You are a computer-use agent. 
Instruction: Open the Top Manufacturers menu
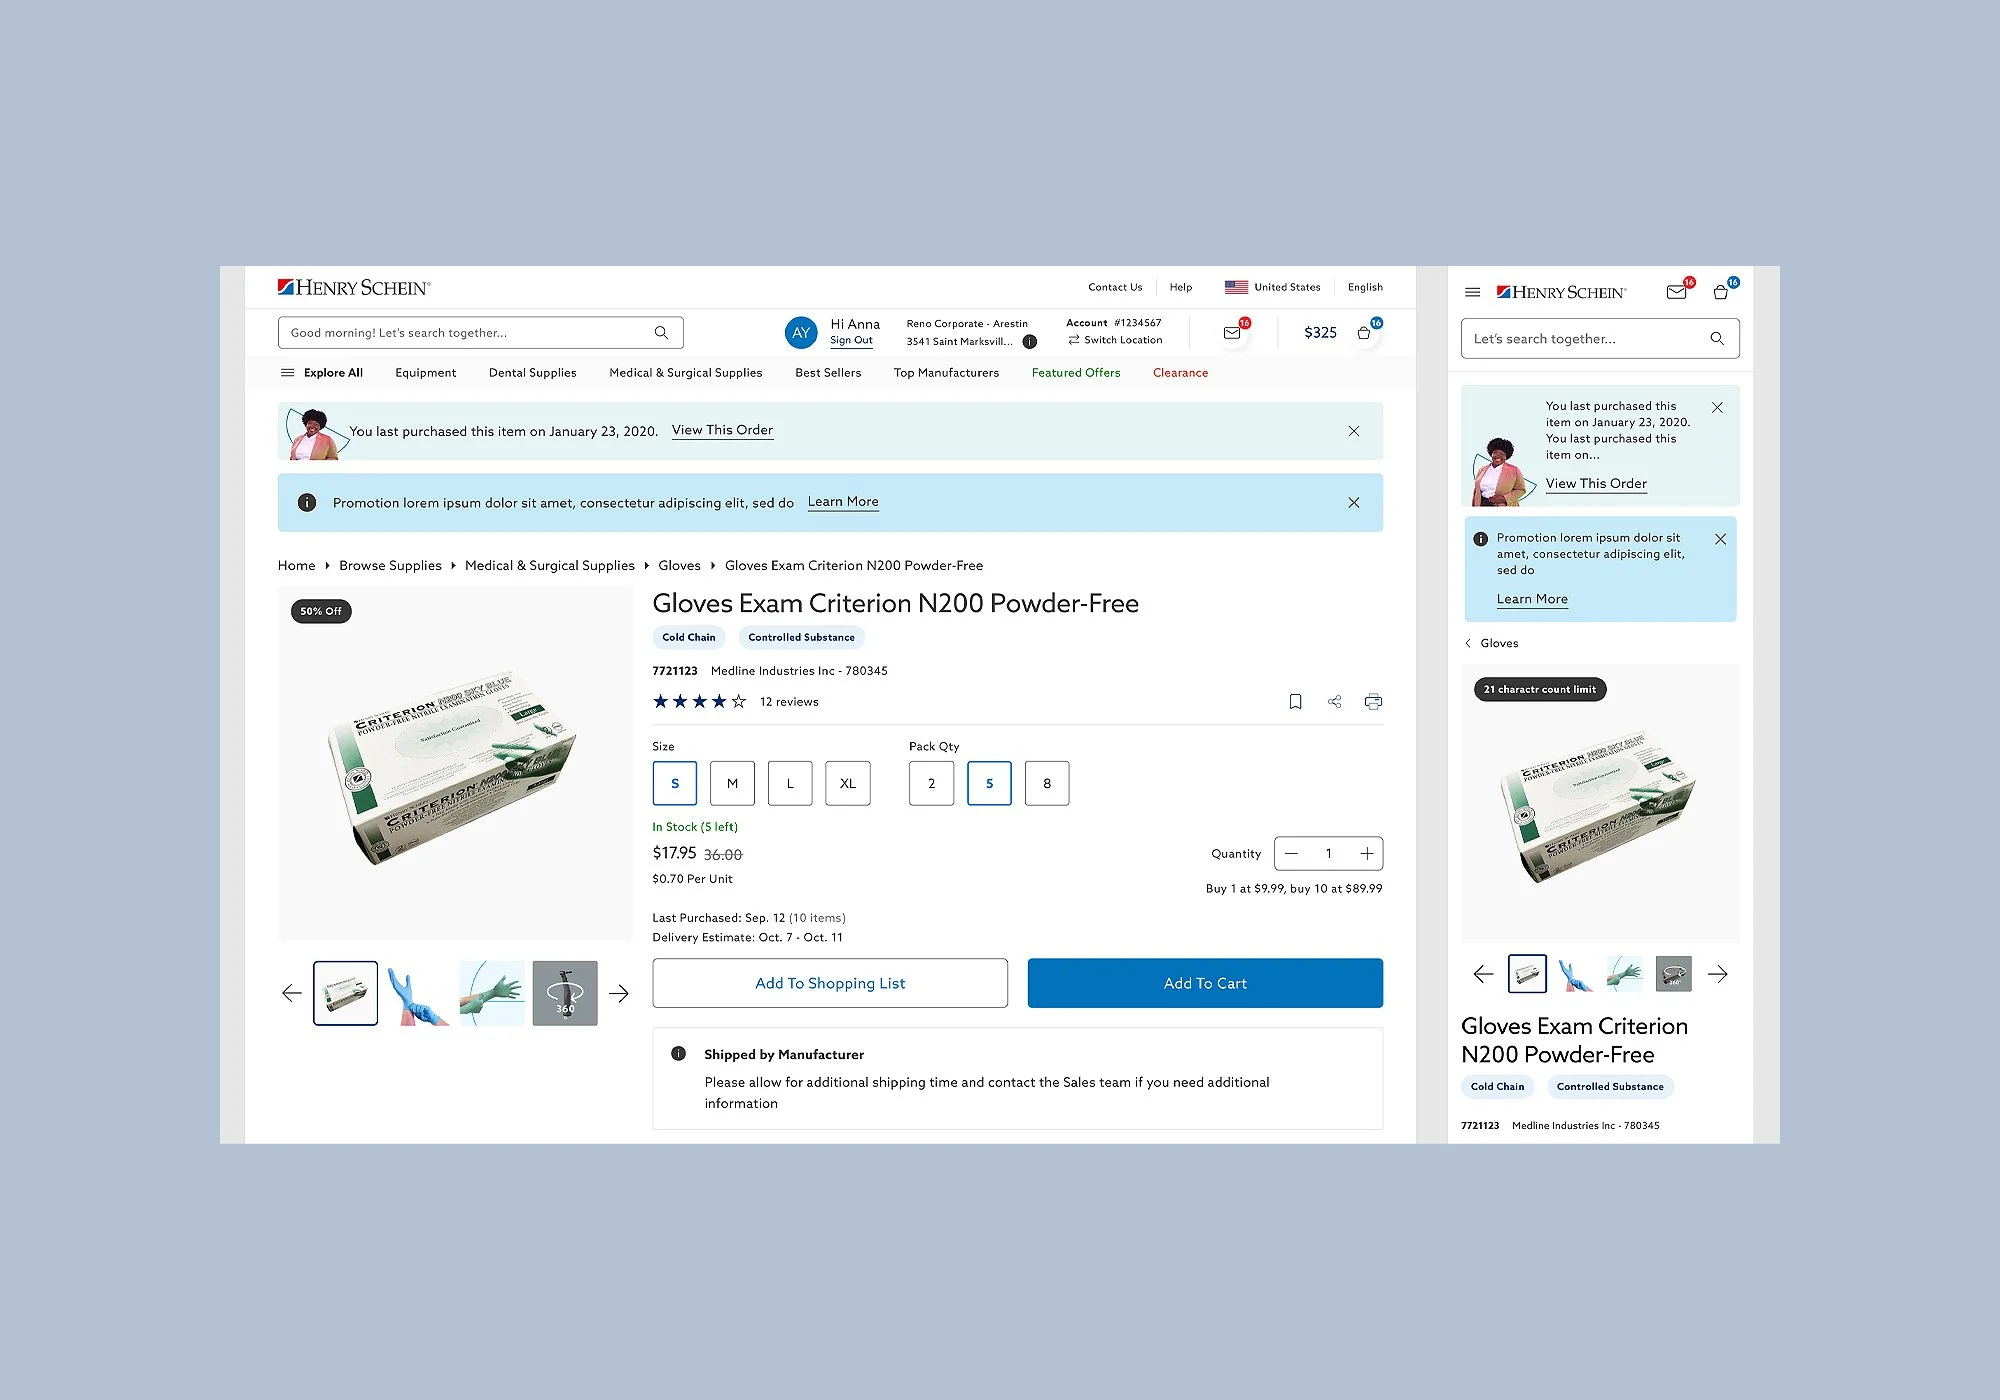tap(947, 373)
